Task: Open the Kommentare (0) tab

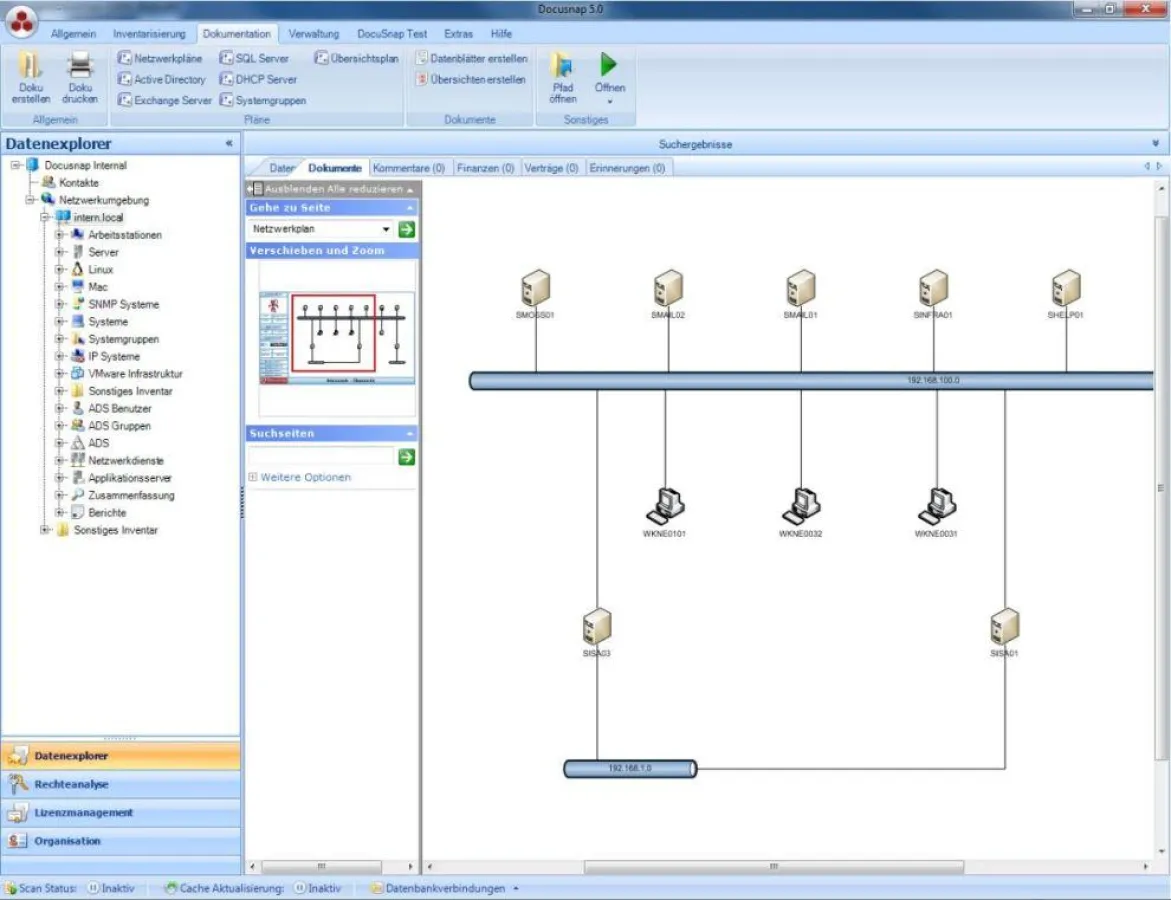Action: 408,168
